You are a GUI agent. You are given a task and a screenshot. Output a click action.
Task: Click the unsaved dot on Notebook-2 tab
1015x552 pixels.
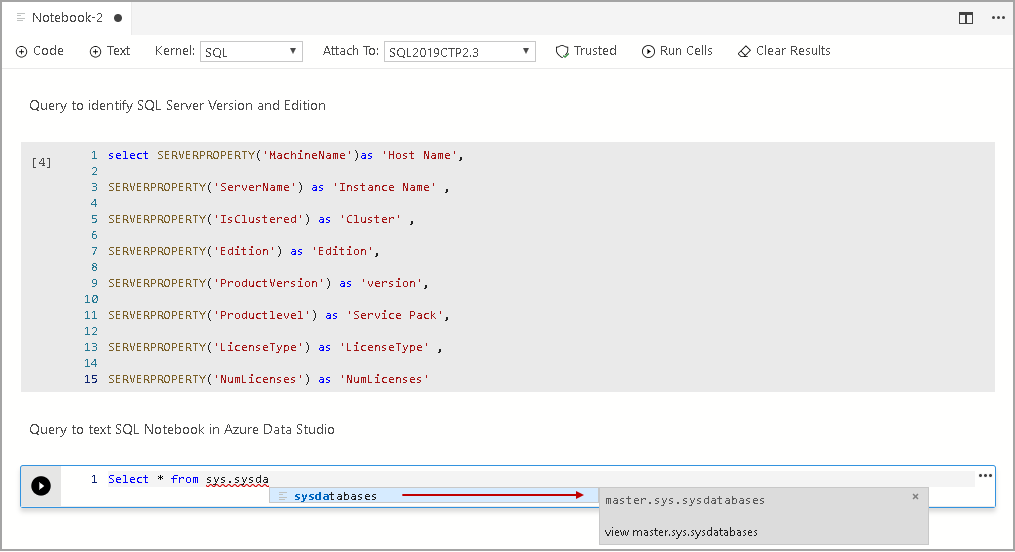(118, 18)
